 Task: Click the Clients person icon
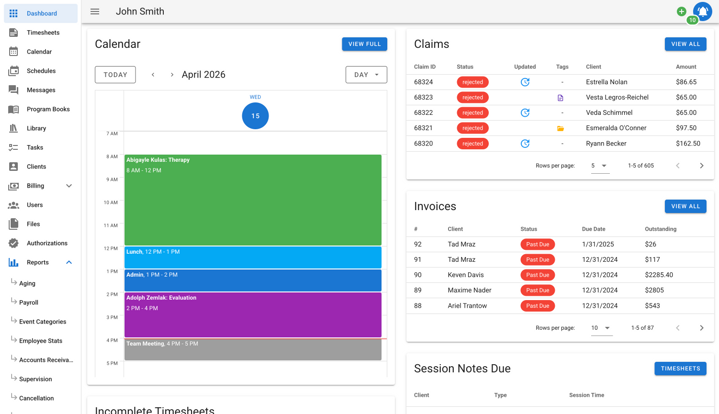pos(13,166)
